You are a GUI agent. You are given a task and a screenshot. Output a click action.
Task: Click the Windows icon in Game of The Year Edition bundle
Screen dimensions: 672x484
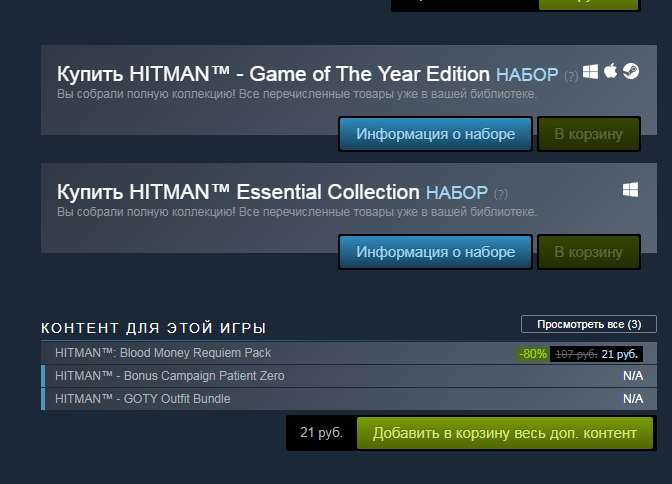coord(591,72)
